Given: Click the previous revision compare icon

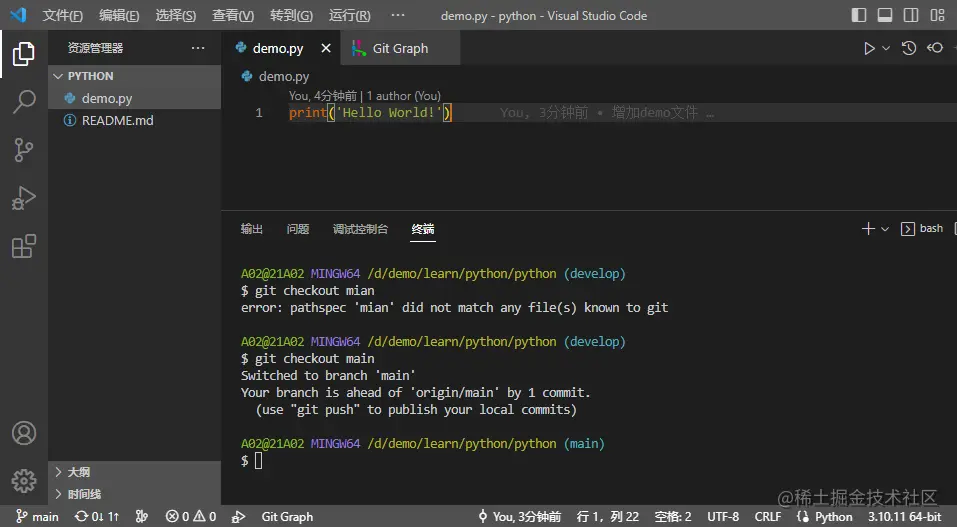Looking at the screenshot, I should tap(935, 48).
